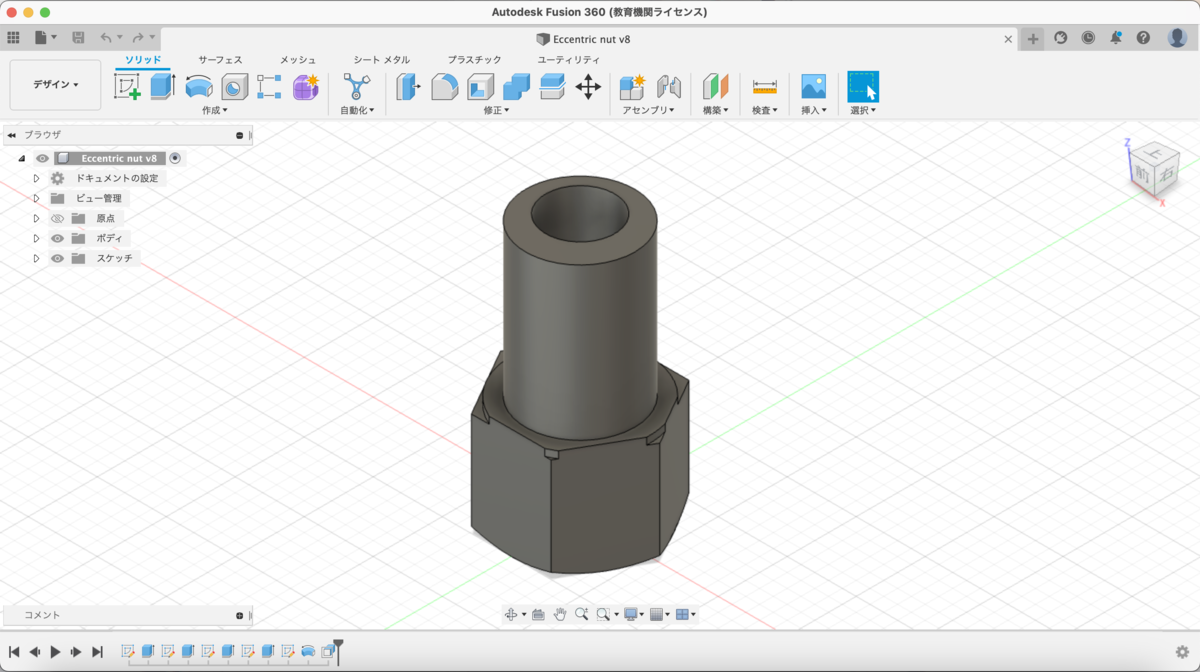
Task: Create a New Component
Action: 632,87
